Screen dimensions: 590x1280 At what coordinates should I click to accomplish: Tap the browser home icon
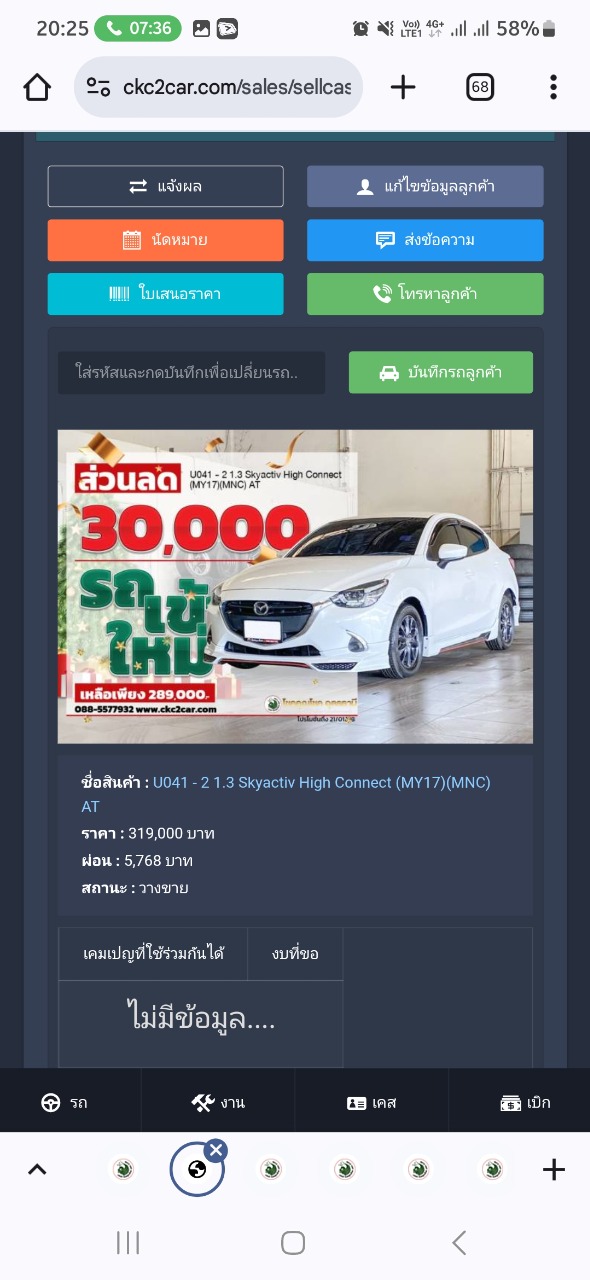[37, 88]
